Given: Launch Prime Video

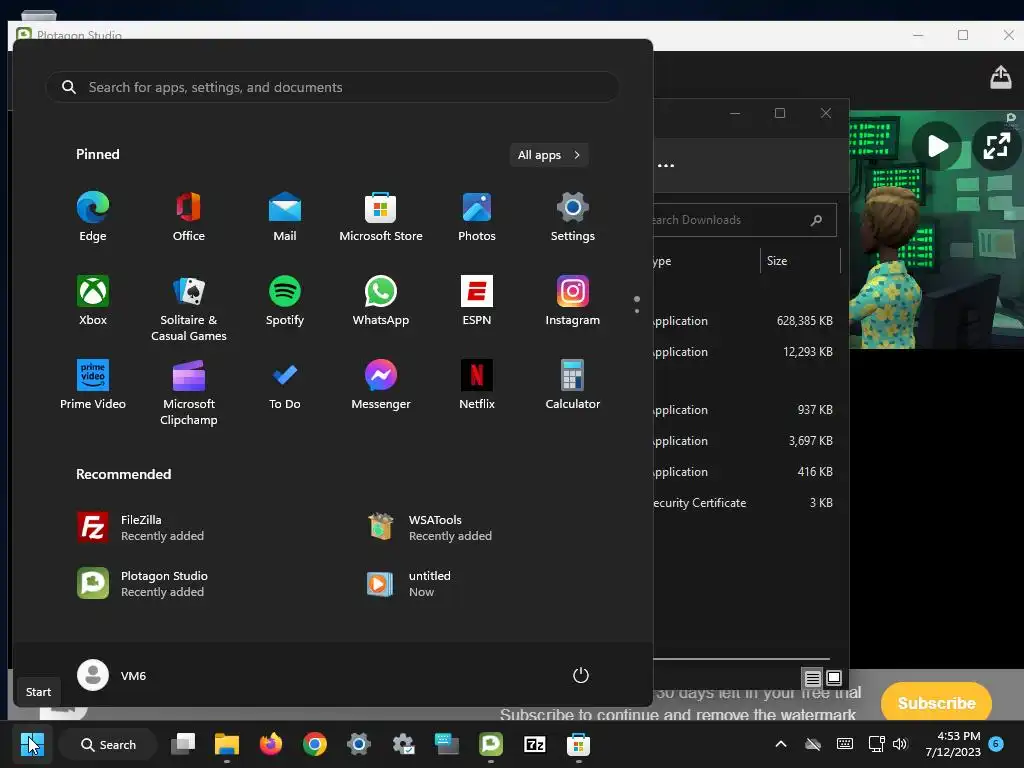Looking at the screenshot, I should [x=93, y=385].
